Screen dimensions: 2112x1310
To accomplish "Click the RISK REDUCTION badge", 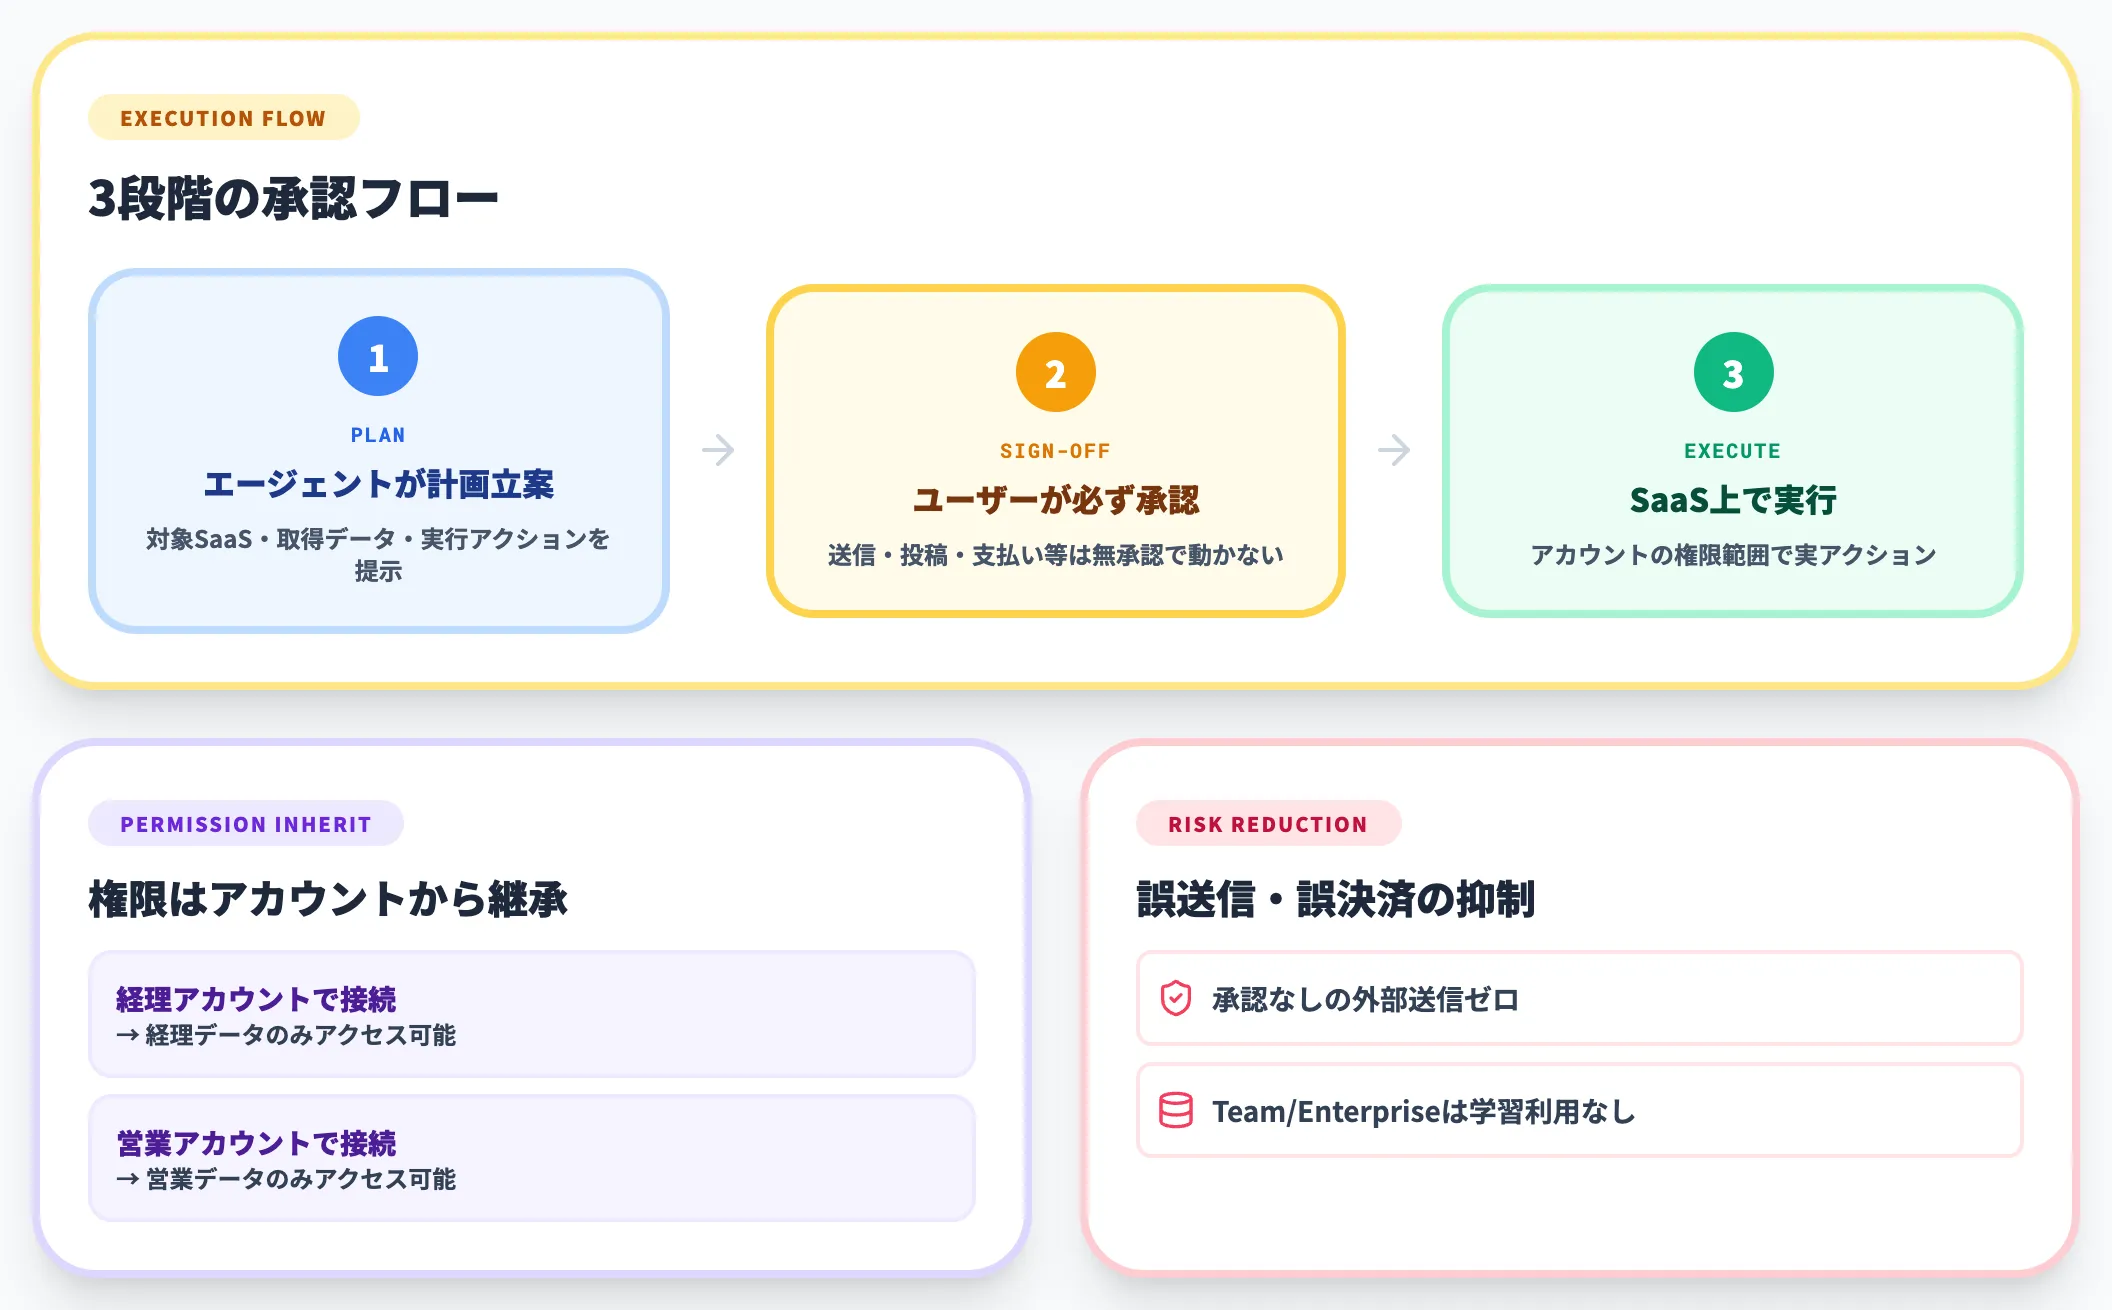I will click(x=1268, y=824).
